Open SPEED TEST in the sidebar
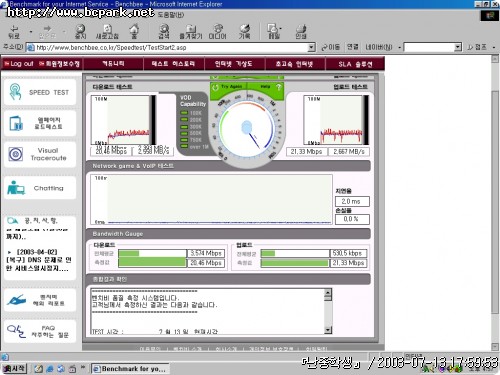The image size is (500, 375). point(40,92)
